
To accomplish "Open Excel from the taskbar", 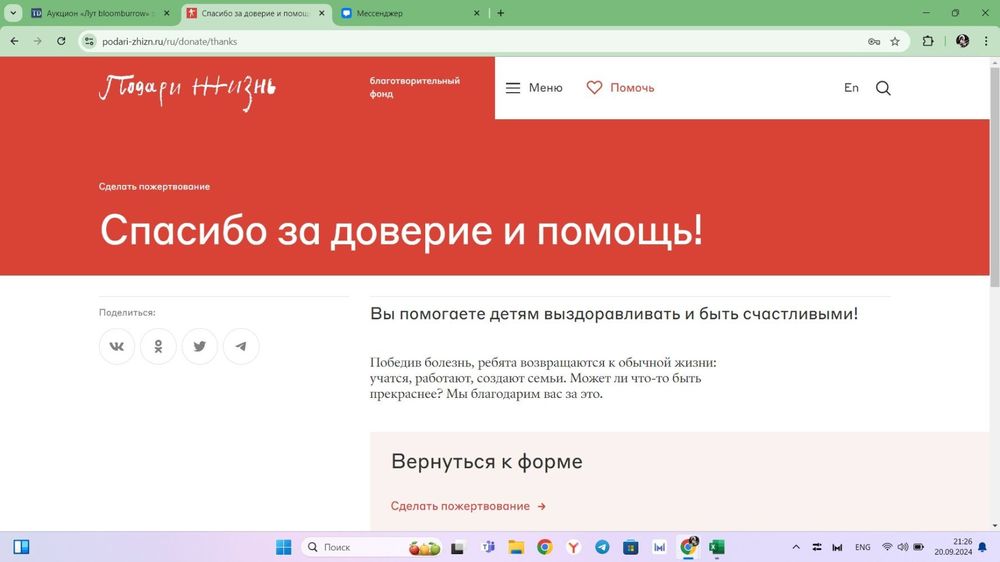I will point(717,547).
